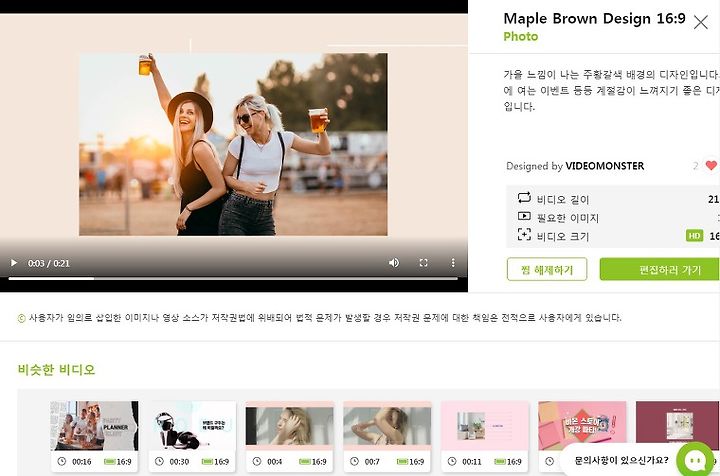This screenshot has height=476, width=720.
Task: Click the 0:03 / 0:21 video time display
Action: [x=49, y=263]
